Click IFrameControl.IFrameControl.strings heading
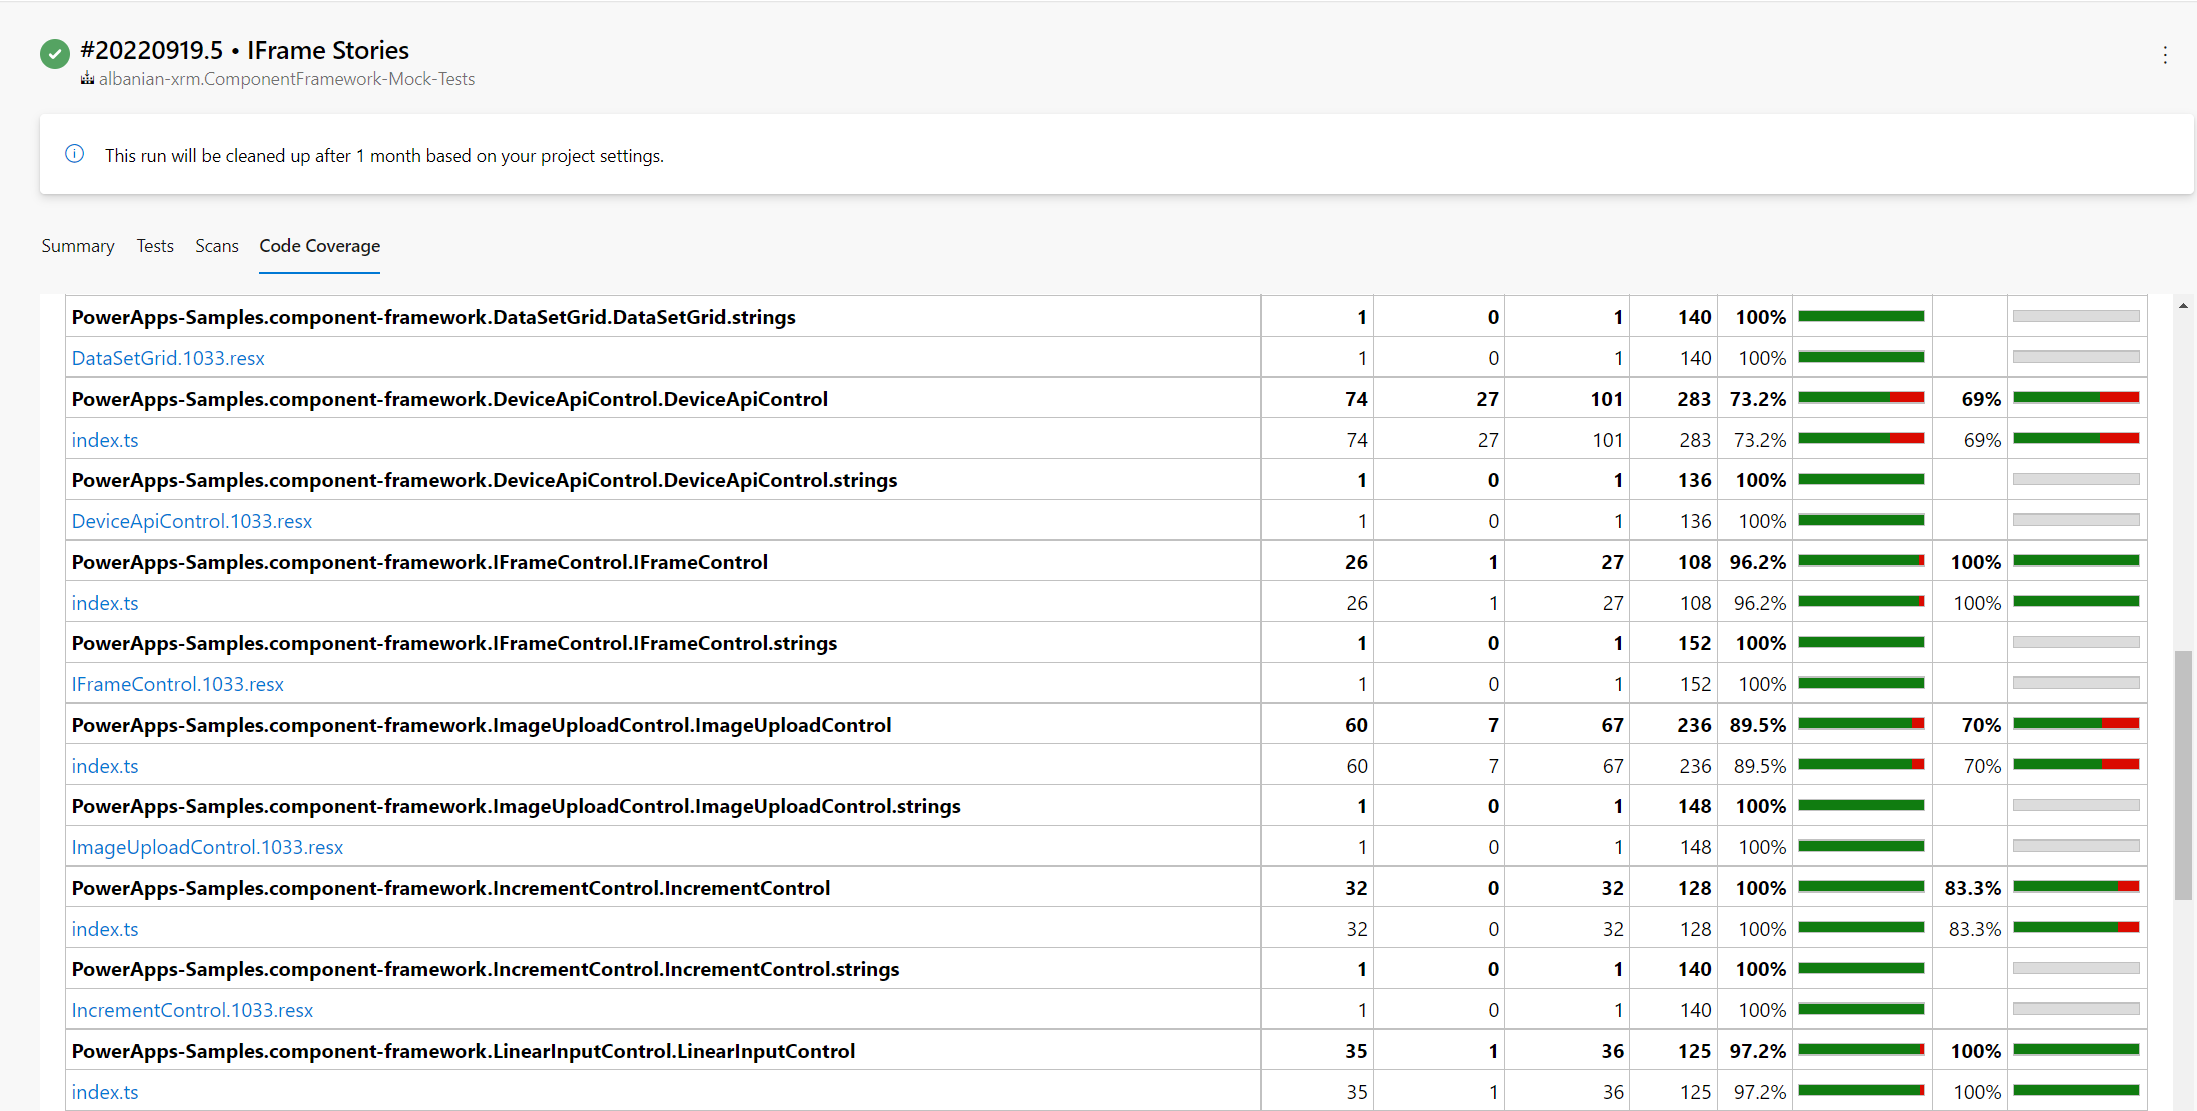The width and height of the screenshot is (2197, 1111). (455, 643)
